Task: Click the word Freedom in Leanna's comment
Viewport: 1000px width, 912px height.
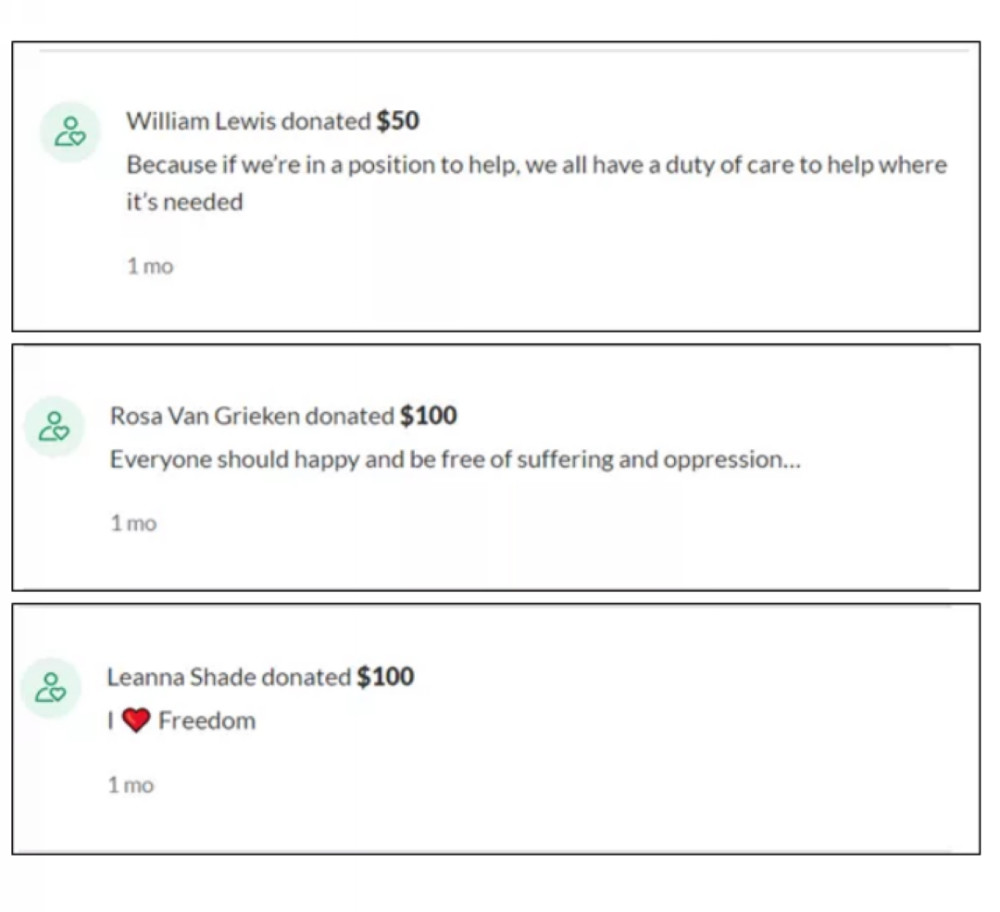Action: point(207,721)
